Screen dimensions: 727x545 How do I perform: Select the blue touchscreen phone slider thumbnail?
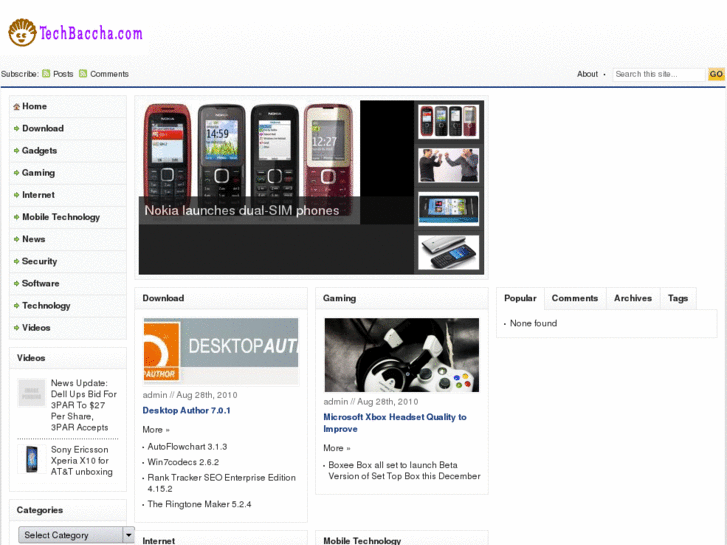pos(448,209)
